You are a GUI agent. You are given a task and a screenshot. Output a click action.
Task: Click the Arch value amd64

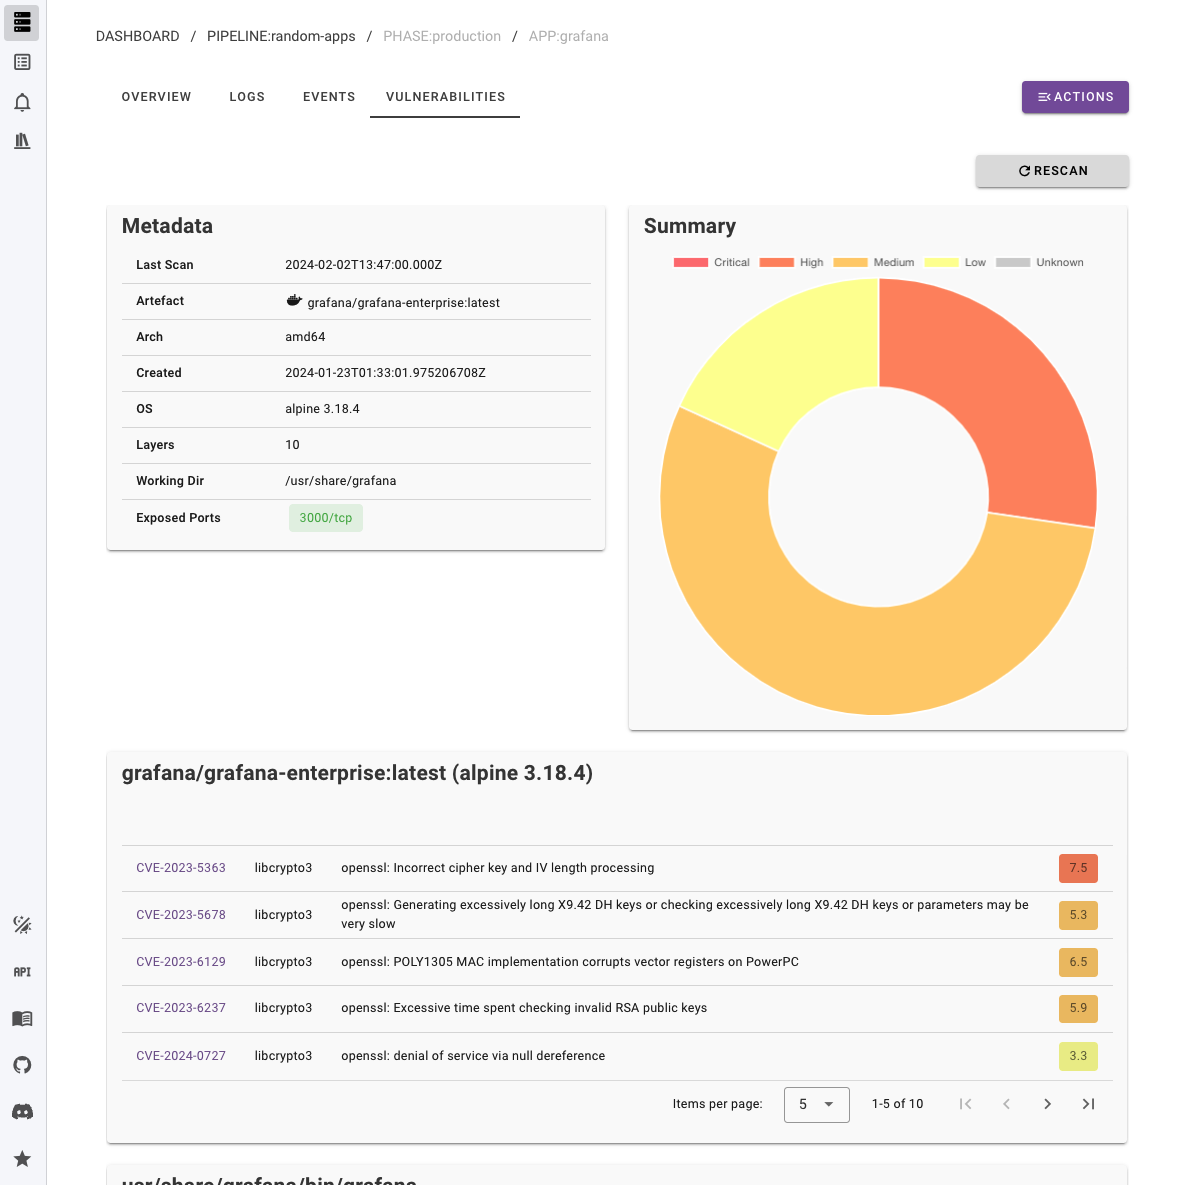[x=305, y=336]
